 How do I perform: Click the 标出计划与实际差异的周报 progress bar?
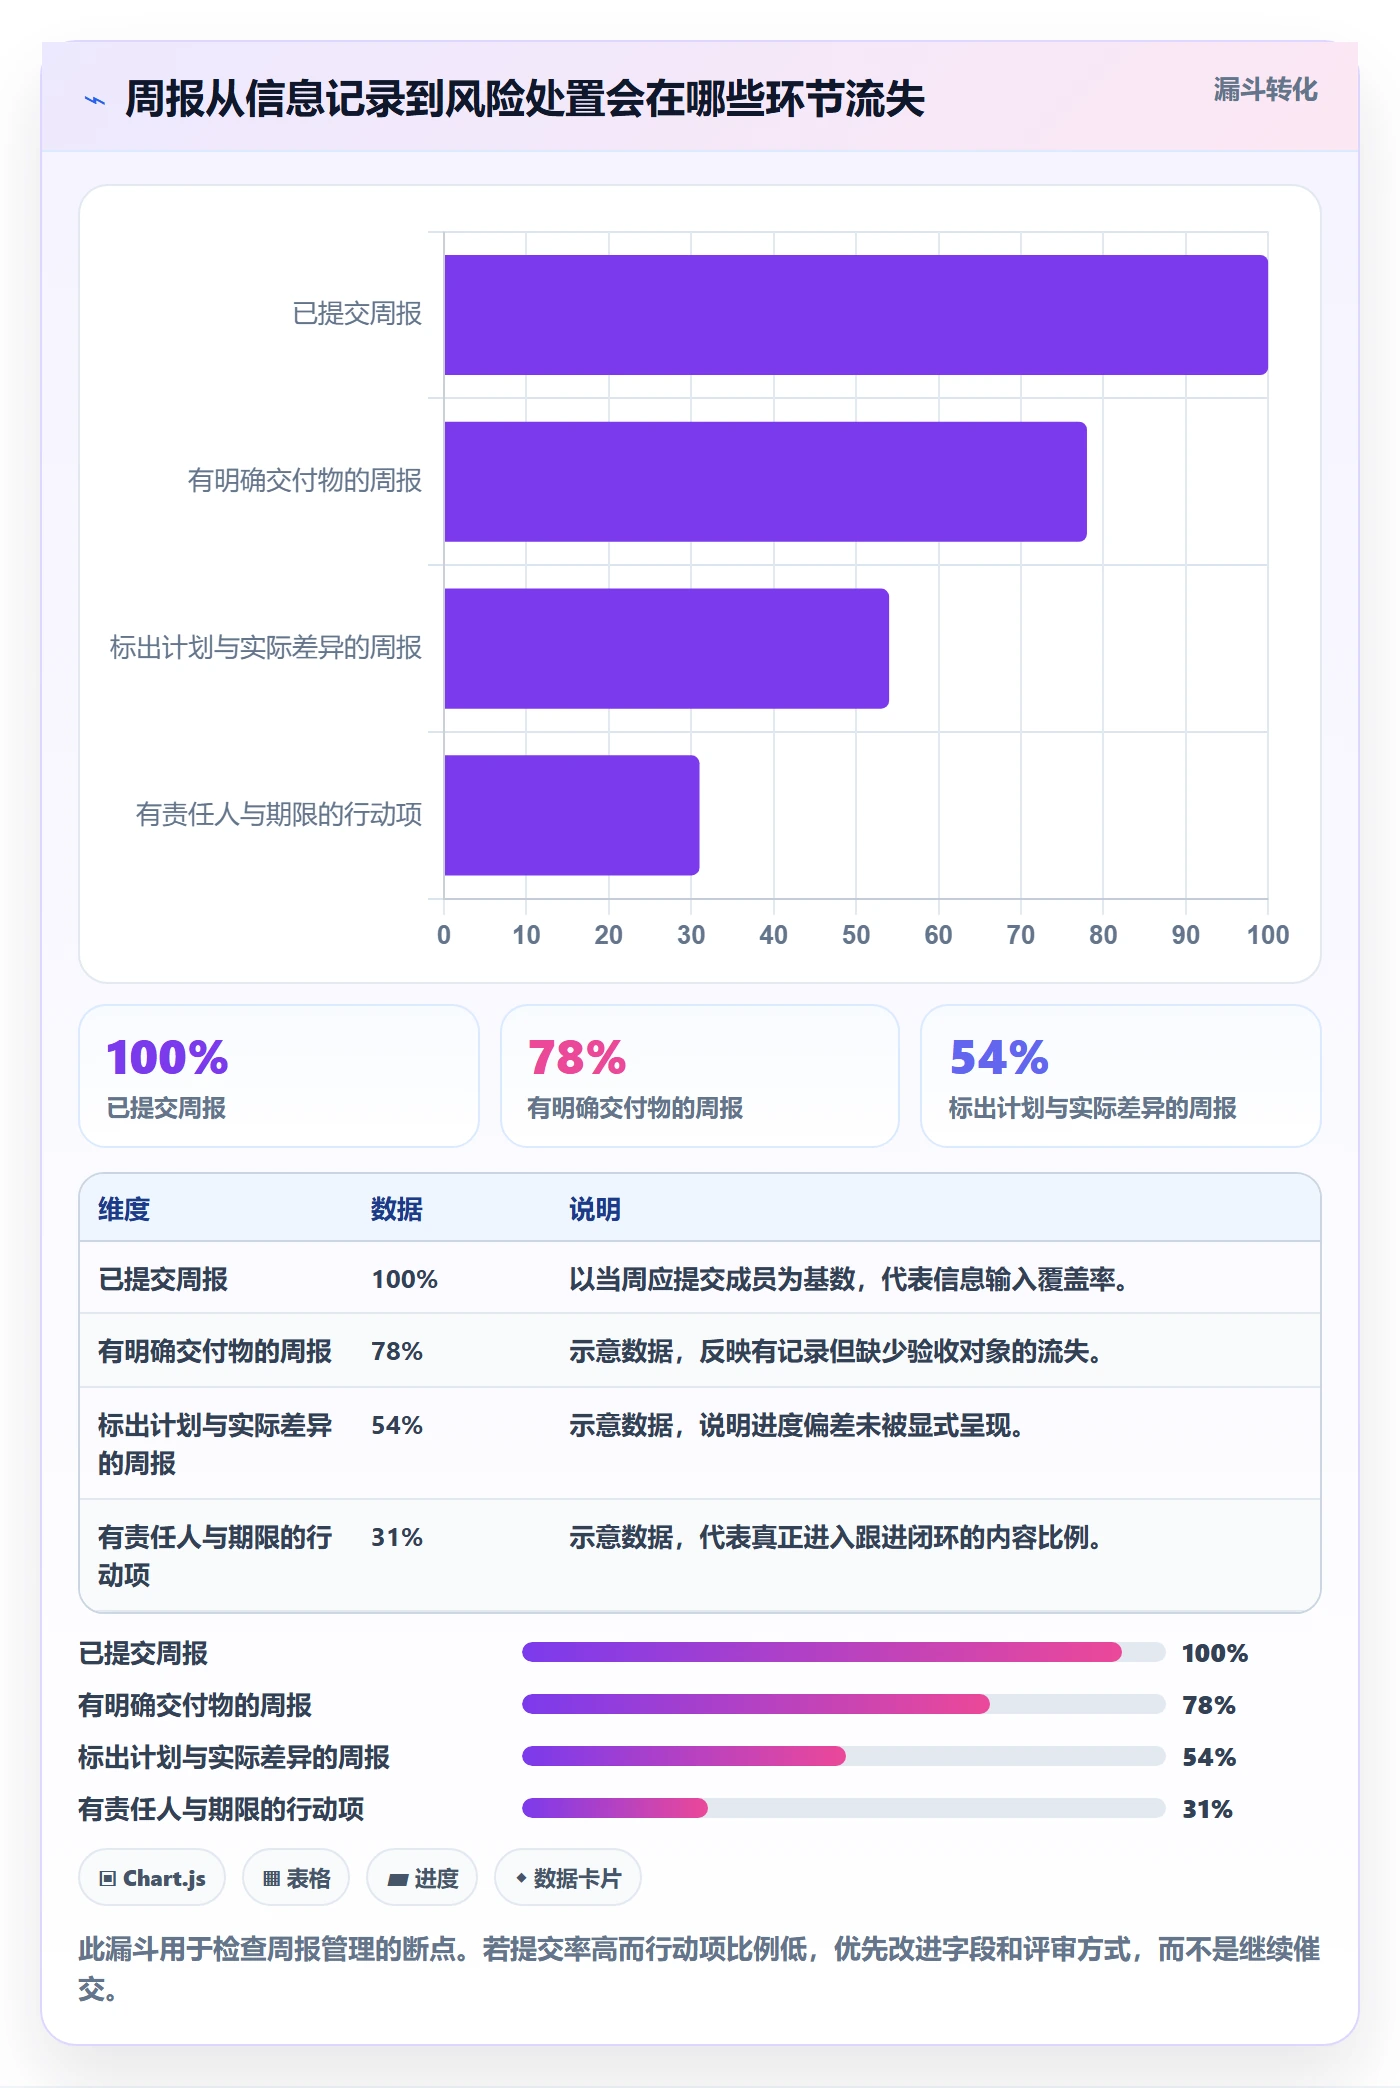click(844, 1756)
